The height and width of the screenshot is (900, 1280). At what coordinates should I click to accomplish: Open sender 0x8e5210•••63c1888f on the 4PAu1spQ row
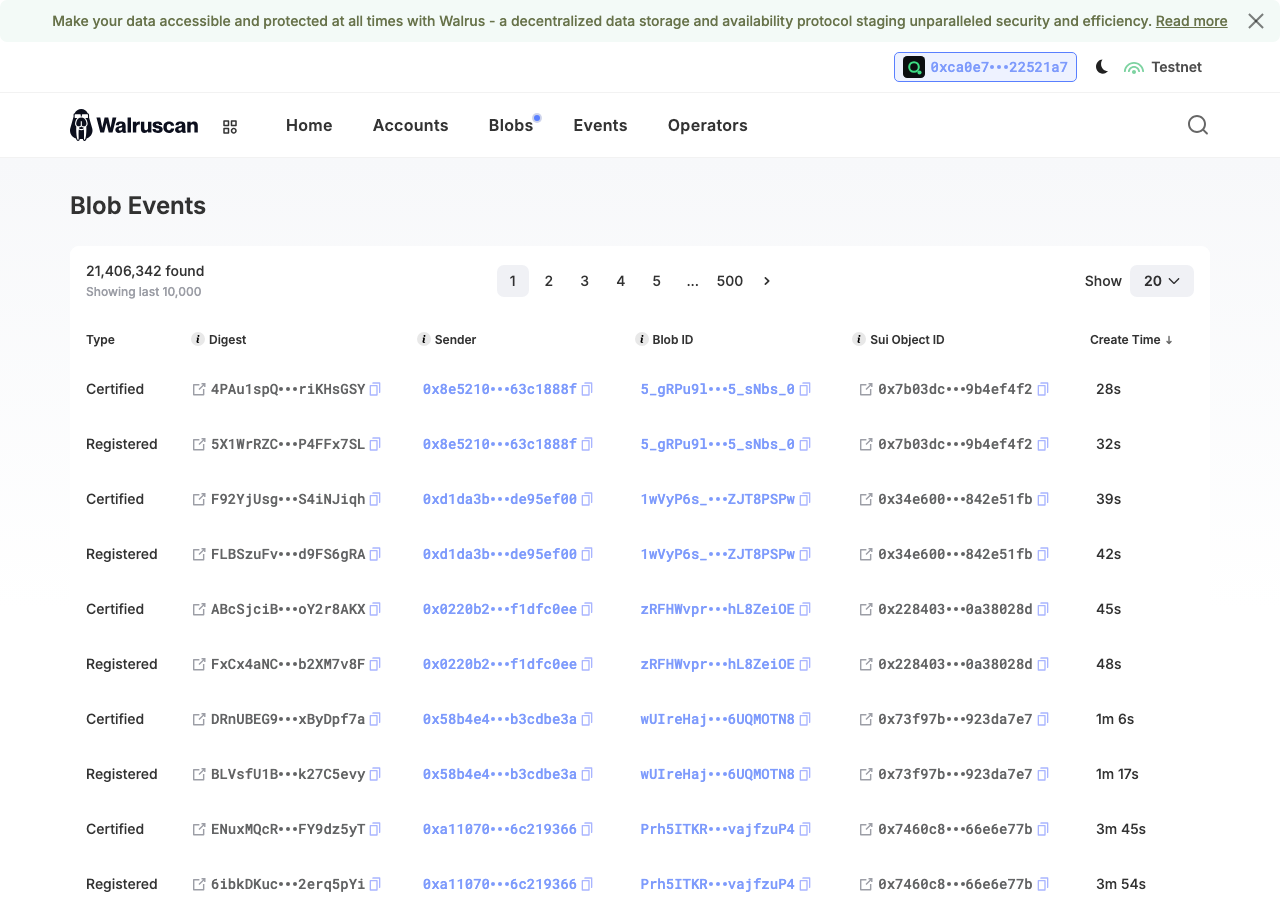click(500, 389)
